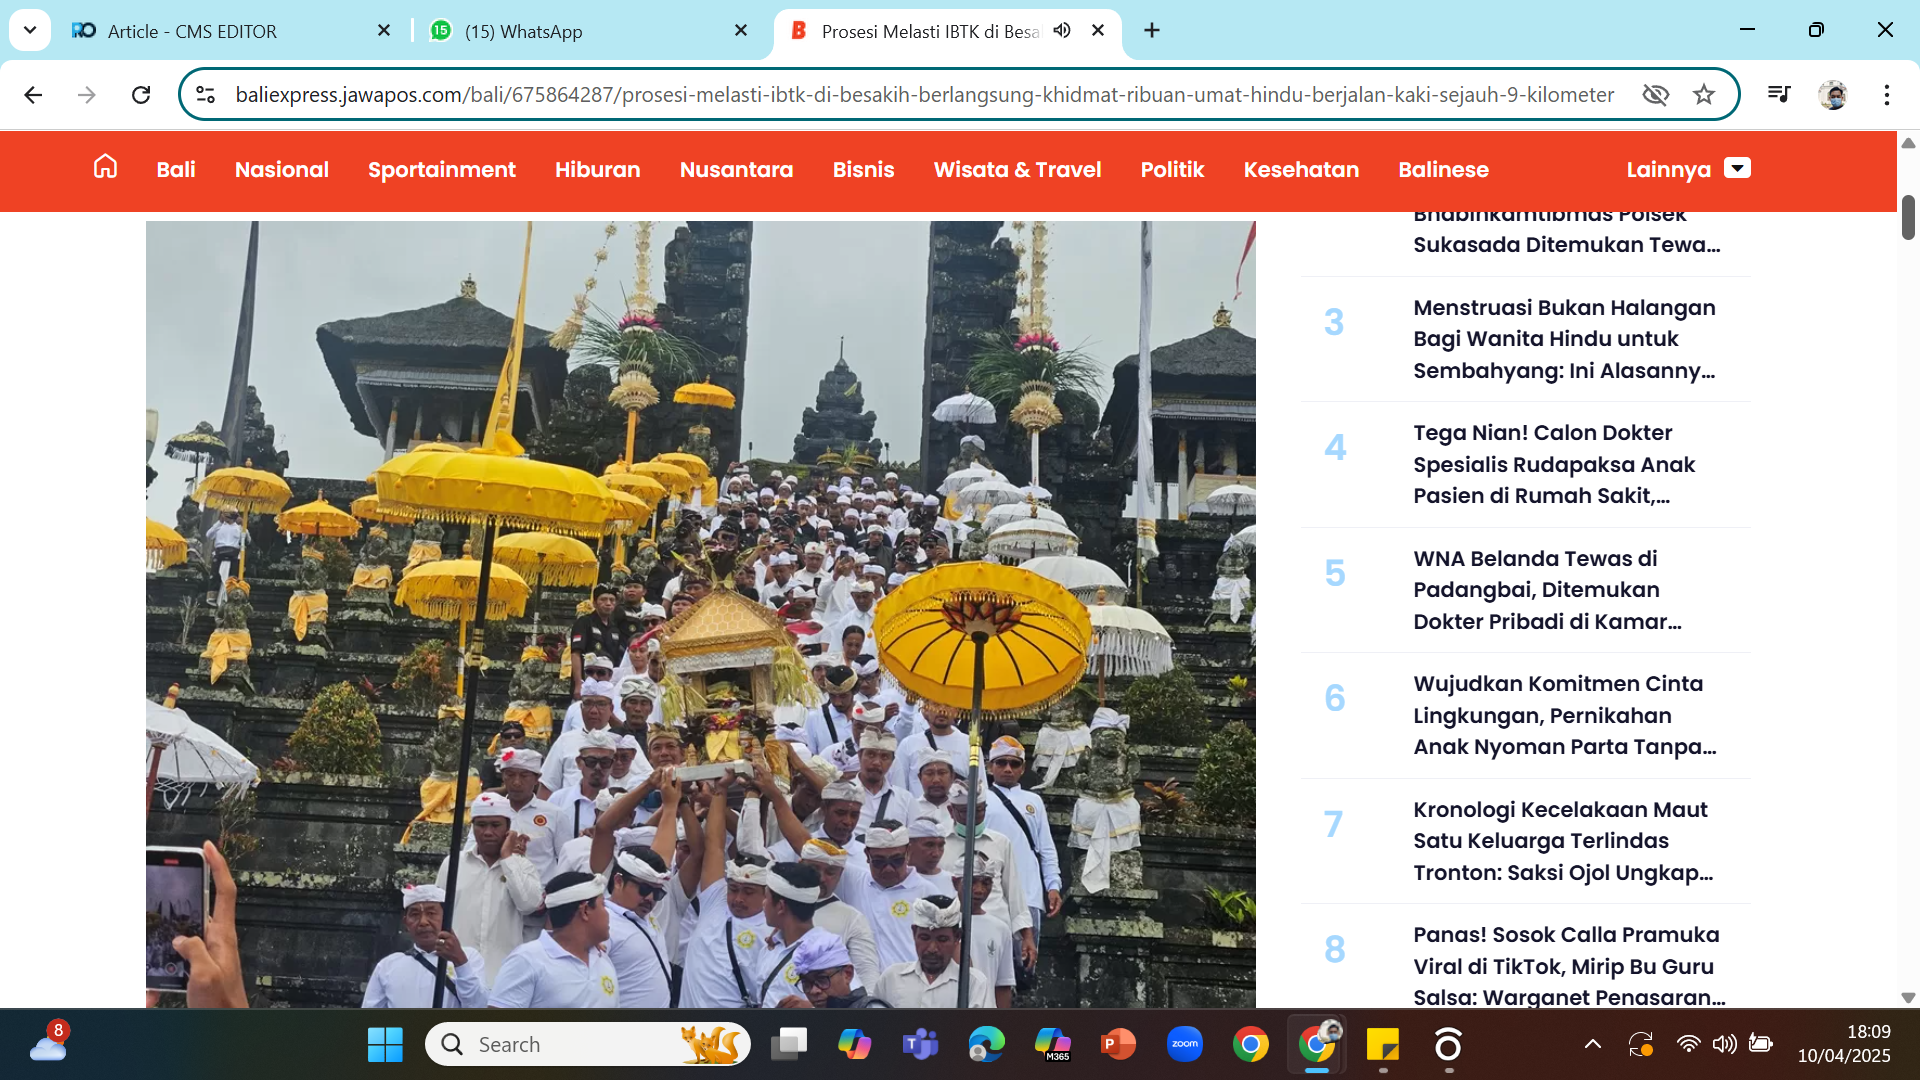
Task: Open Chrome three-dot menu
Action: point(1887,95)
